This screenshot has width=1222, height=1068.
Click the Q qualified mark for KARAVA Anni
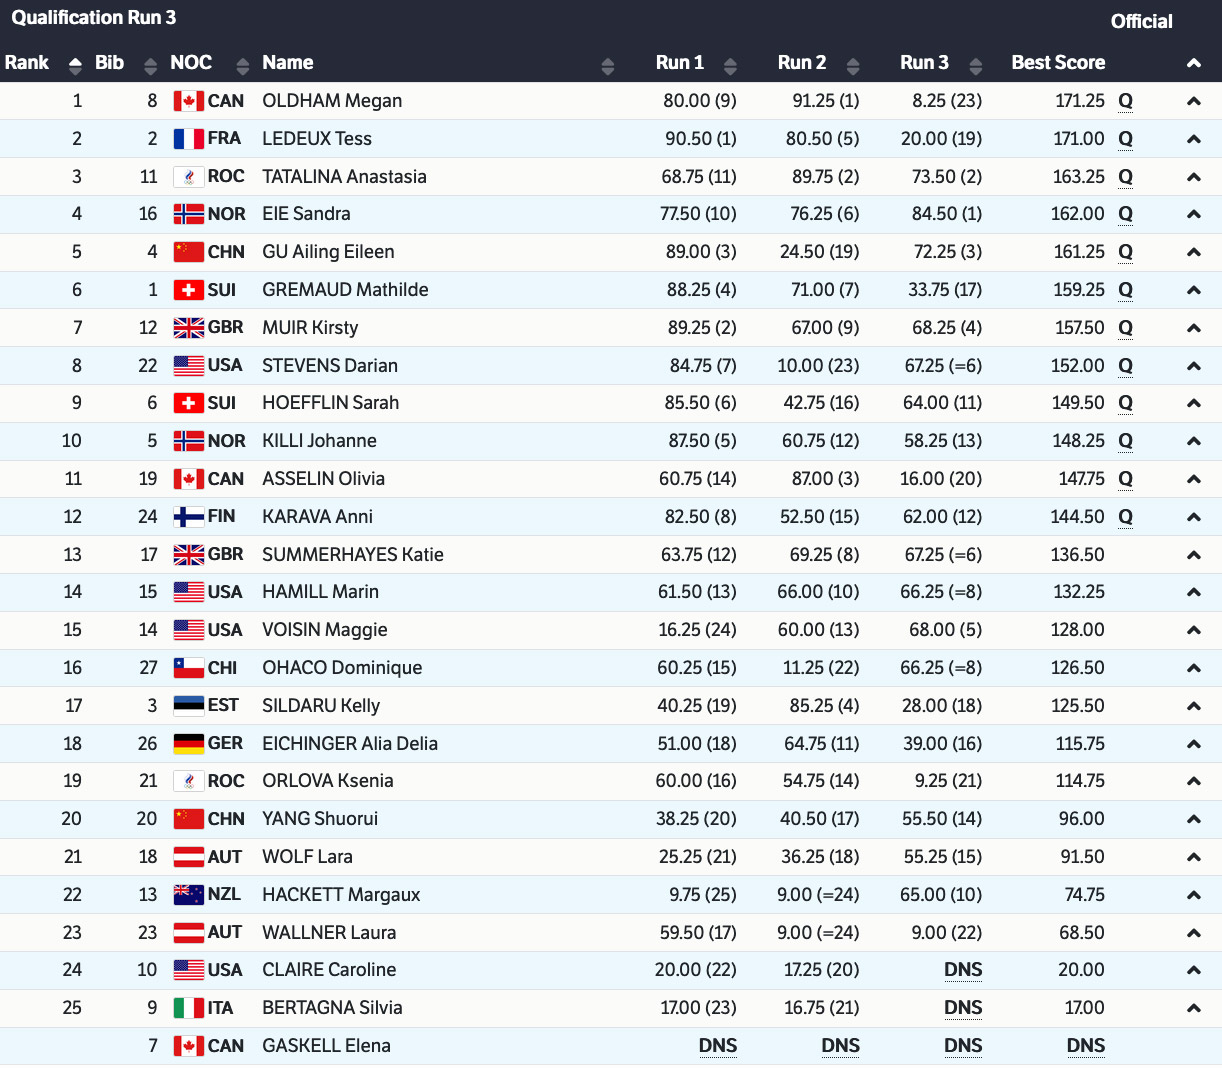pos(1125,517)
